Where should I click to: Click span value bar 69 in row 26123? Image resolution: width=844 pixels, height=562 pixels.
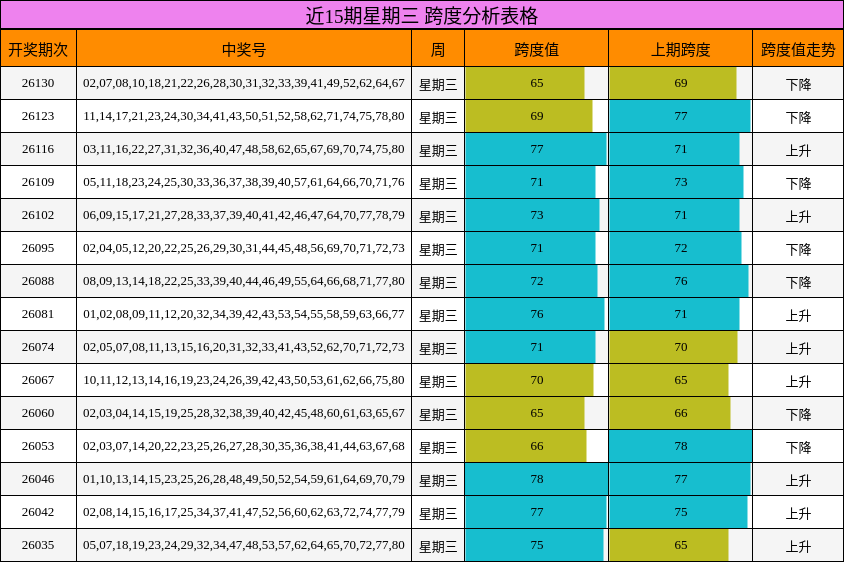529,116
